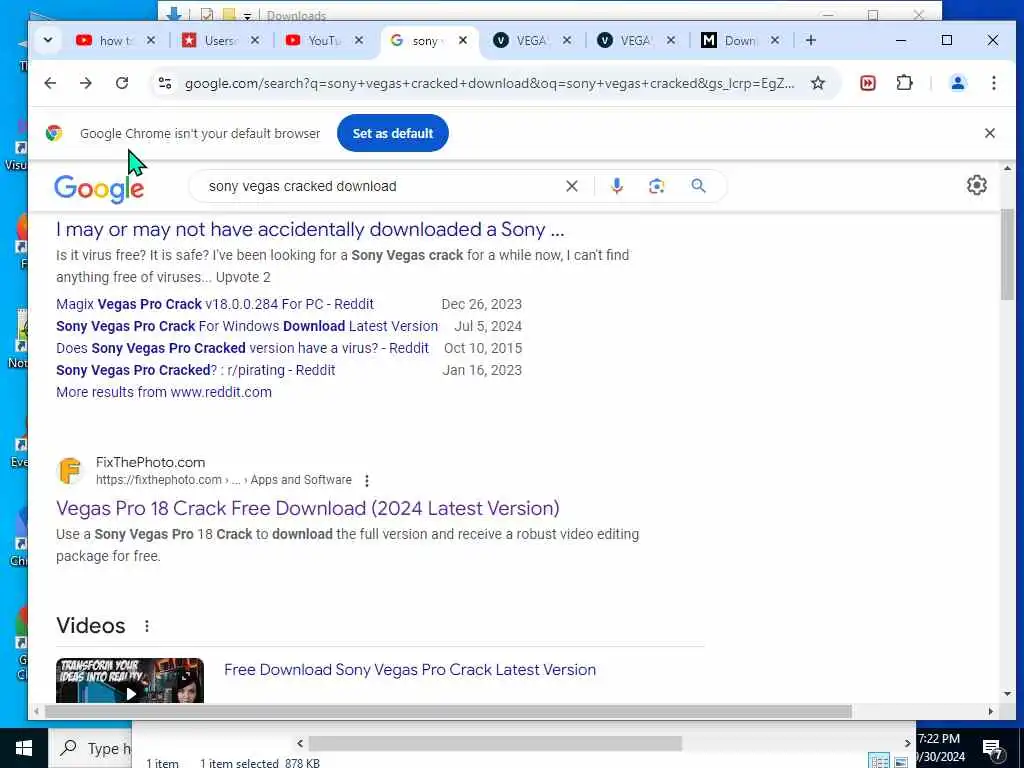Open the Extensions puzzle-piece menu

tap(904, 83)
